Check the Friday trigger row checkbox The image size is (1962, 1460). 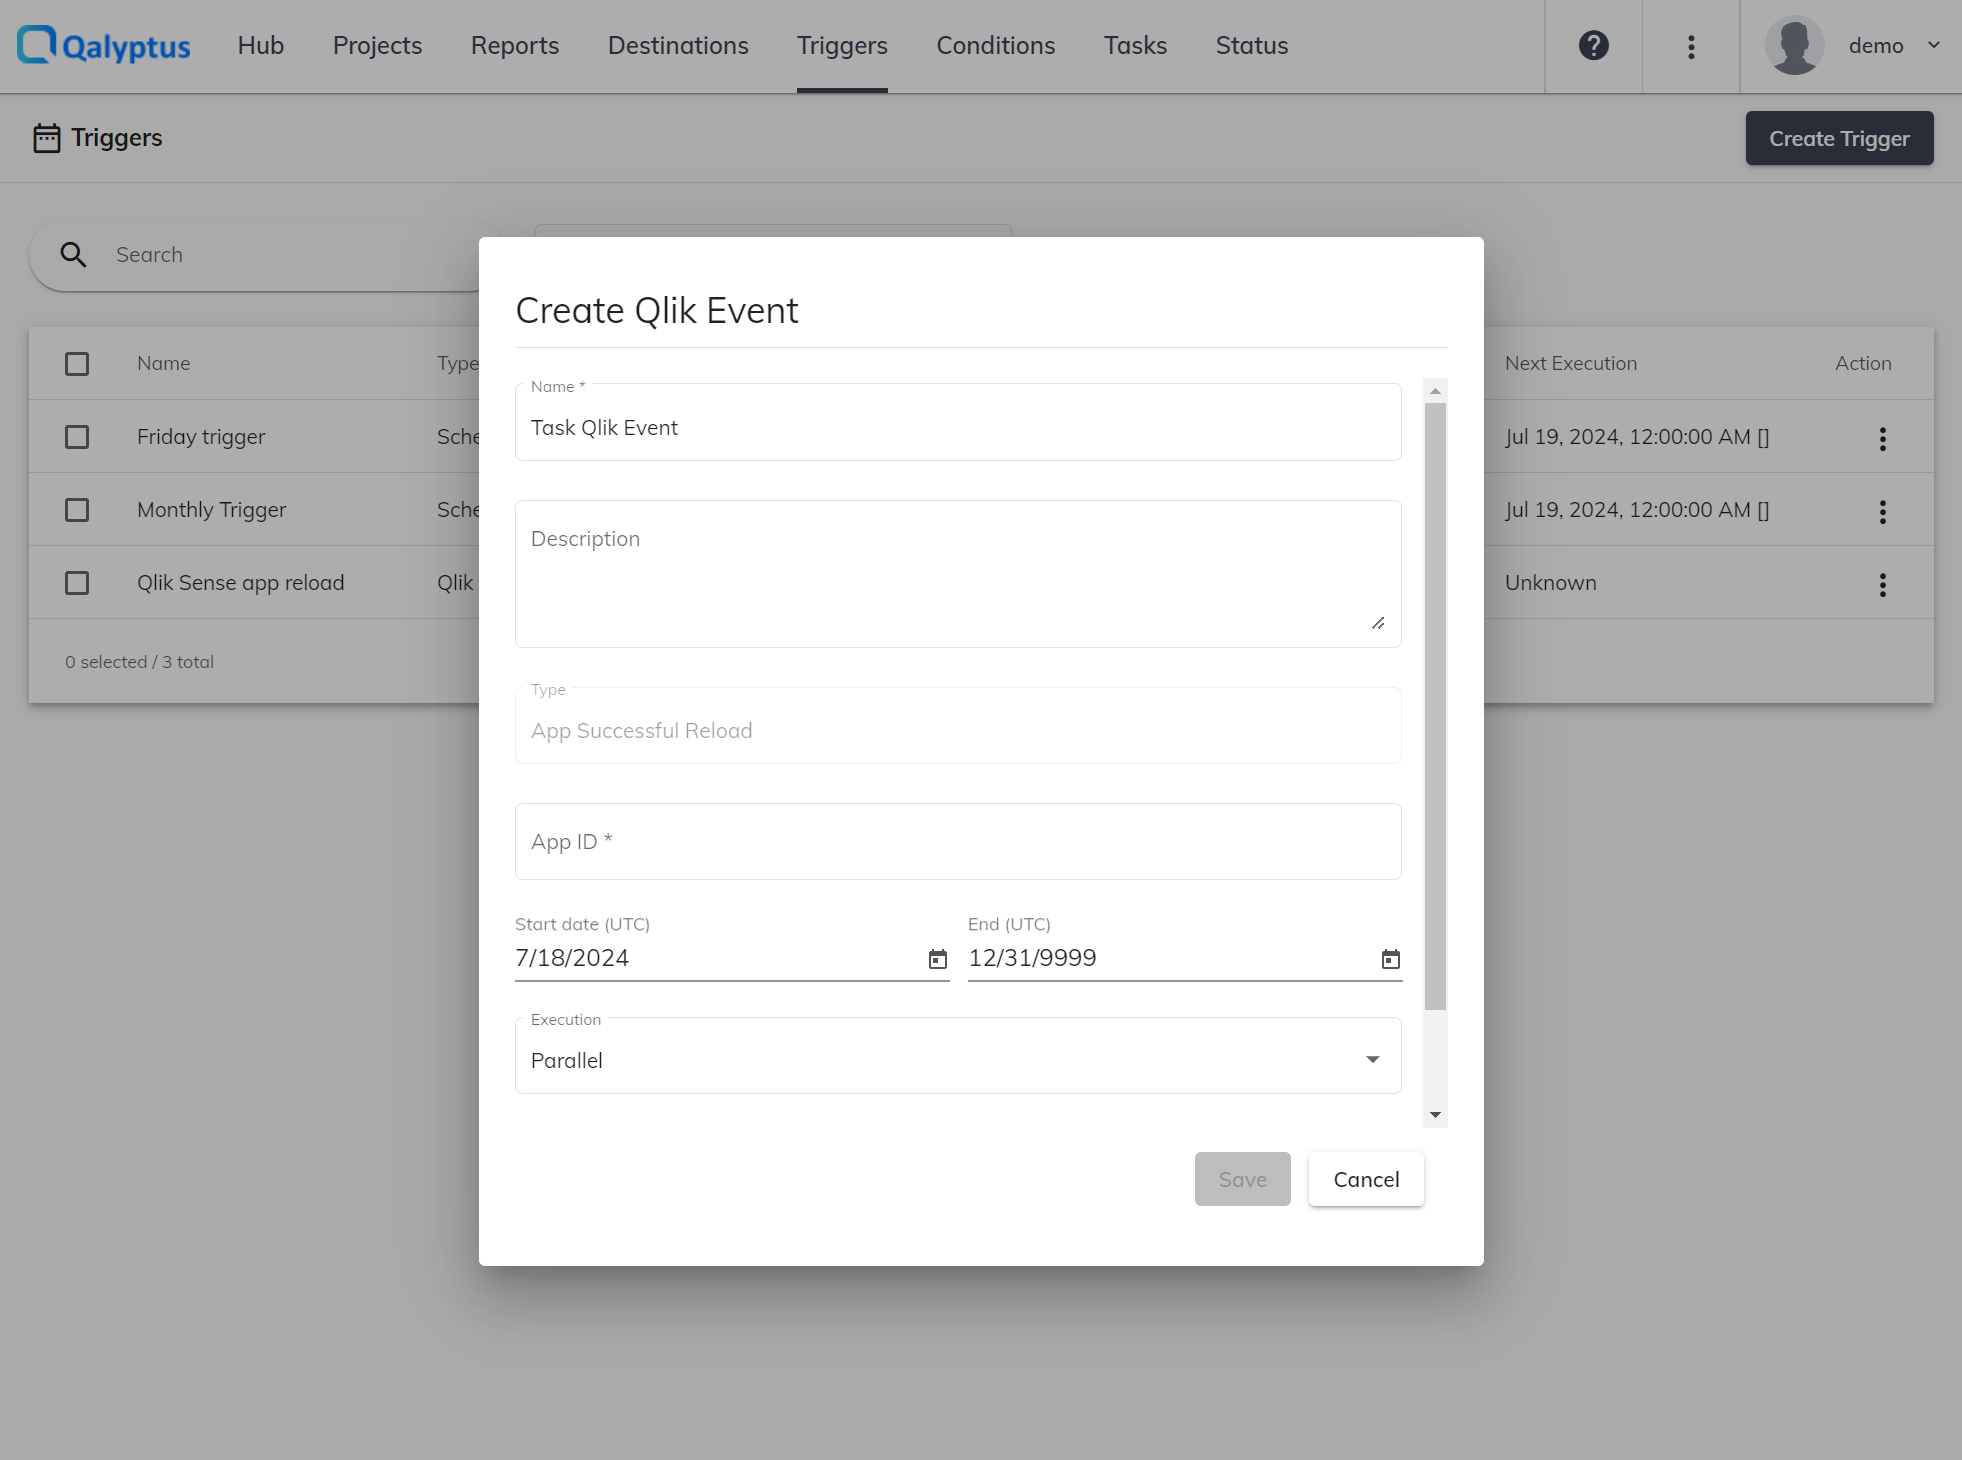click(x=77, y=437)
